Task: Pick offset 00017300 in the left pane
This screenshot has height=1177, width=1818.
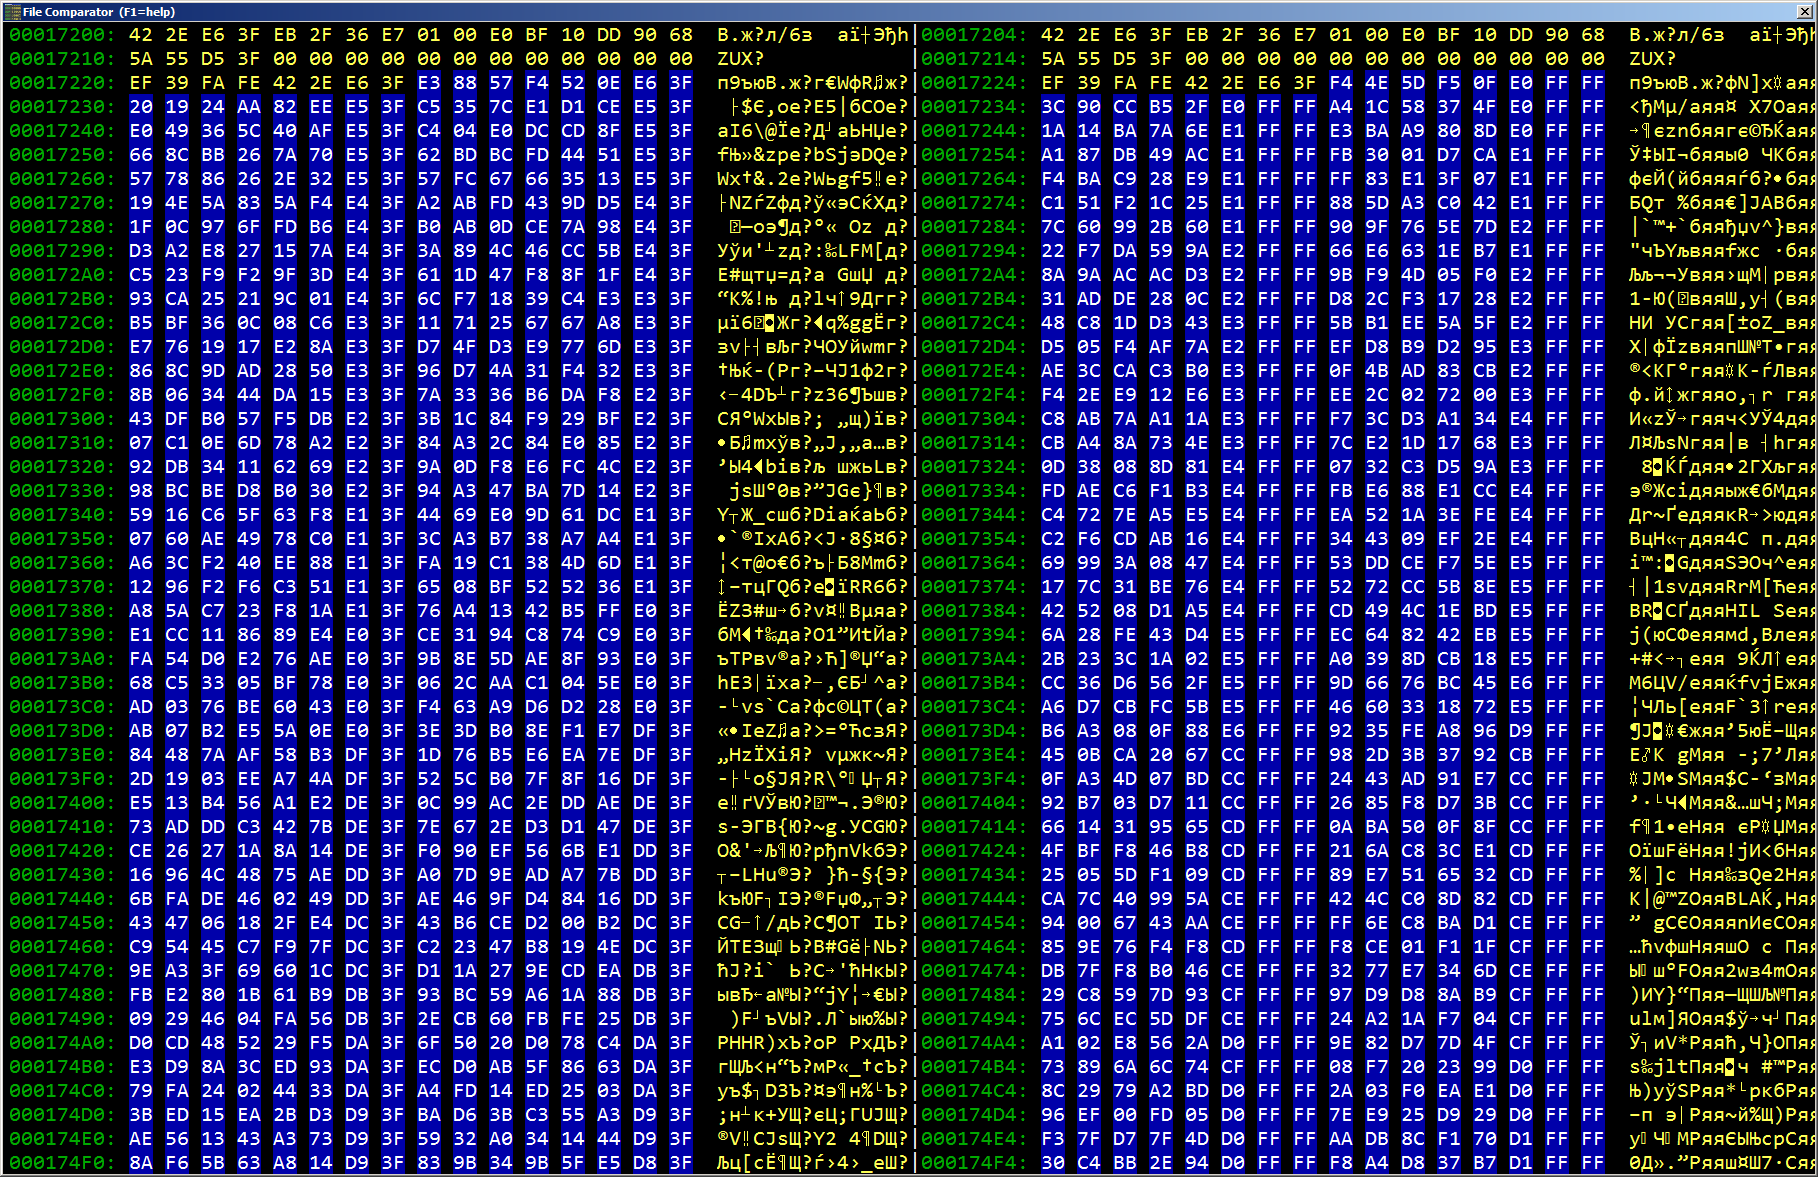Action: (x=62, y=419)
